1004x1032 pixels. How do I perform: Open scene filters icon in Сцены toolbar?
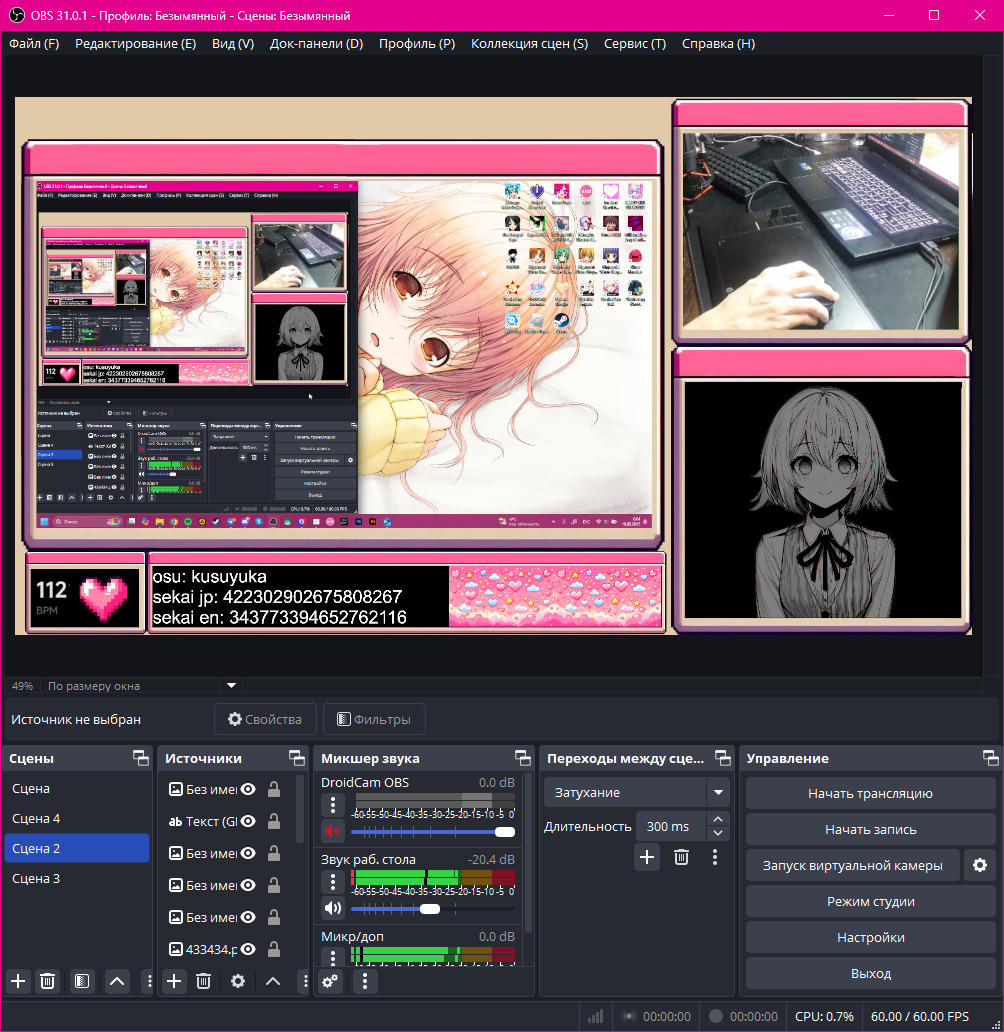[82, 981]
